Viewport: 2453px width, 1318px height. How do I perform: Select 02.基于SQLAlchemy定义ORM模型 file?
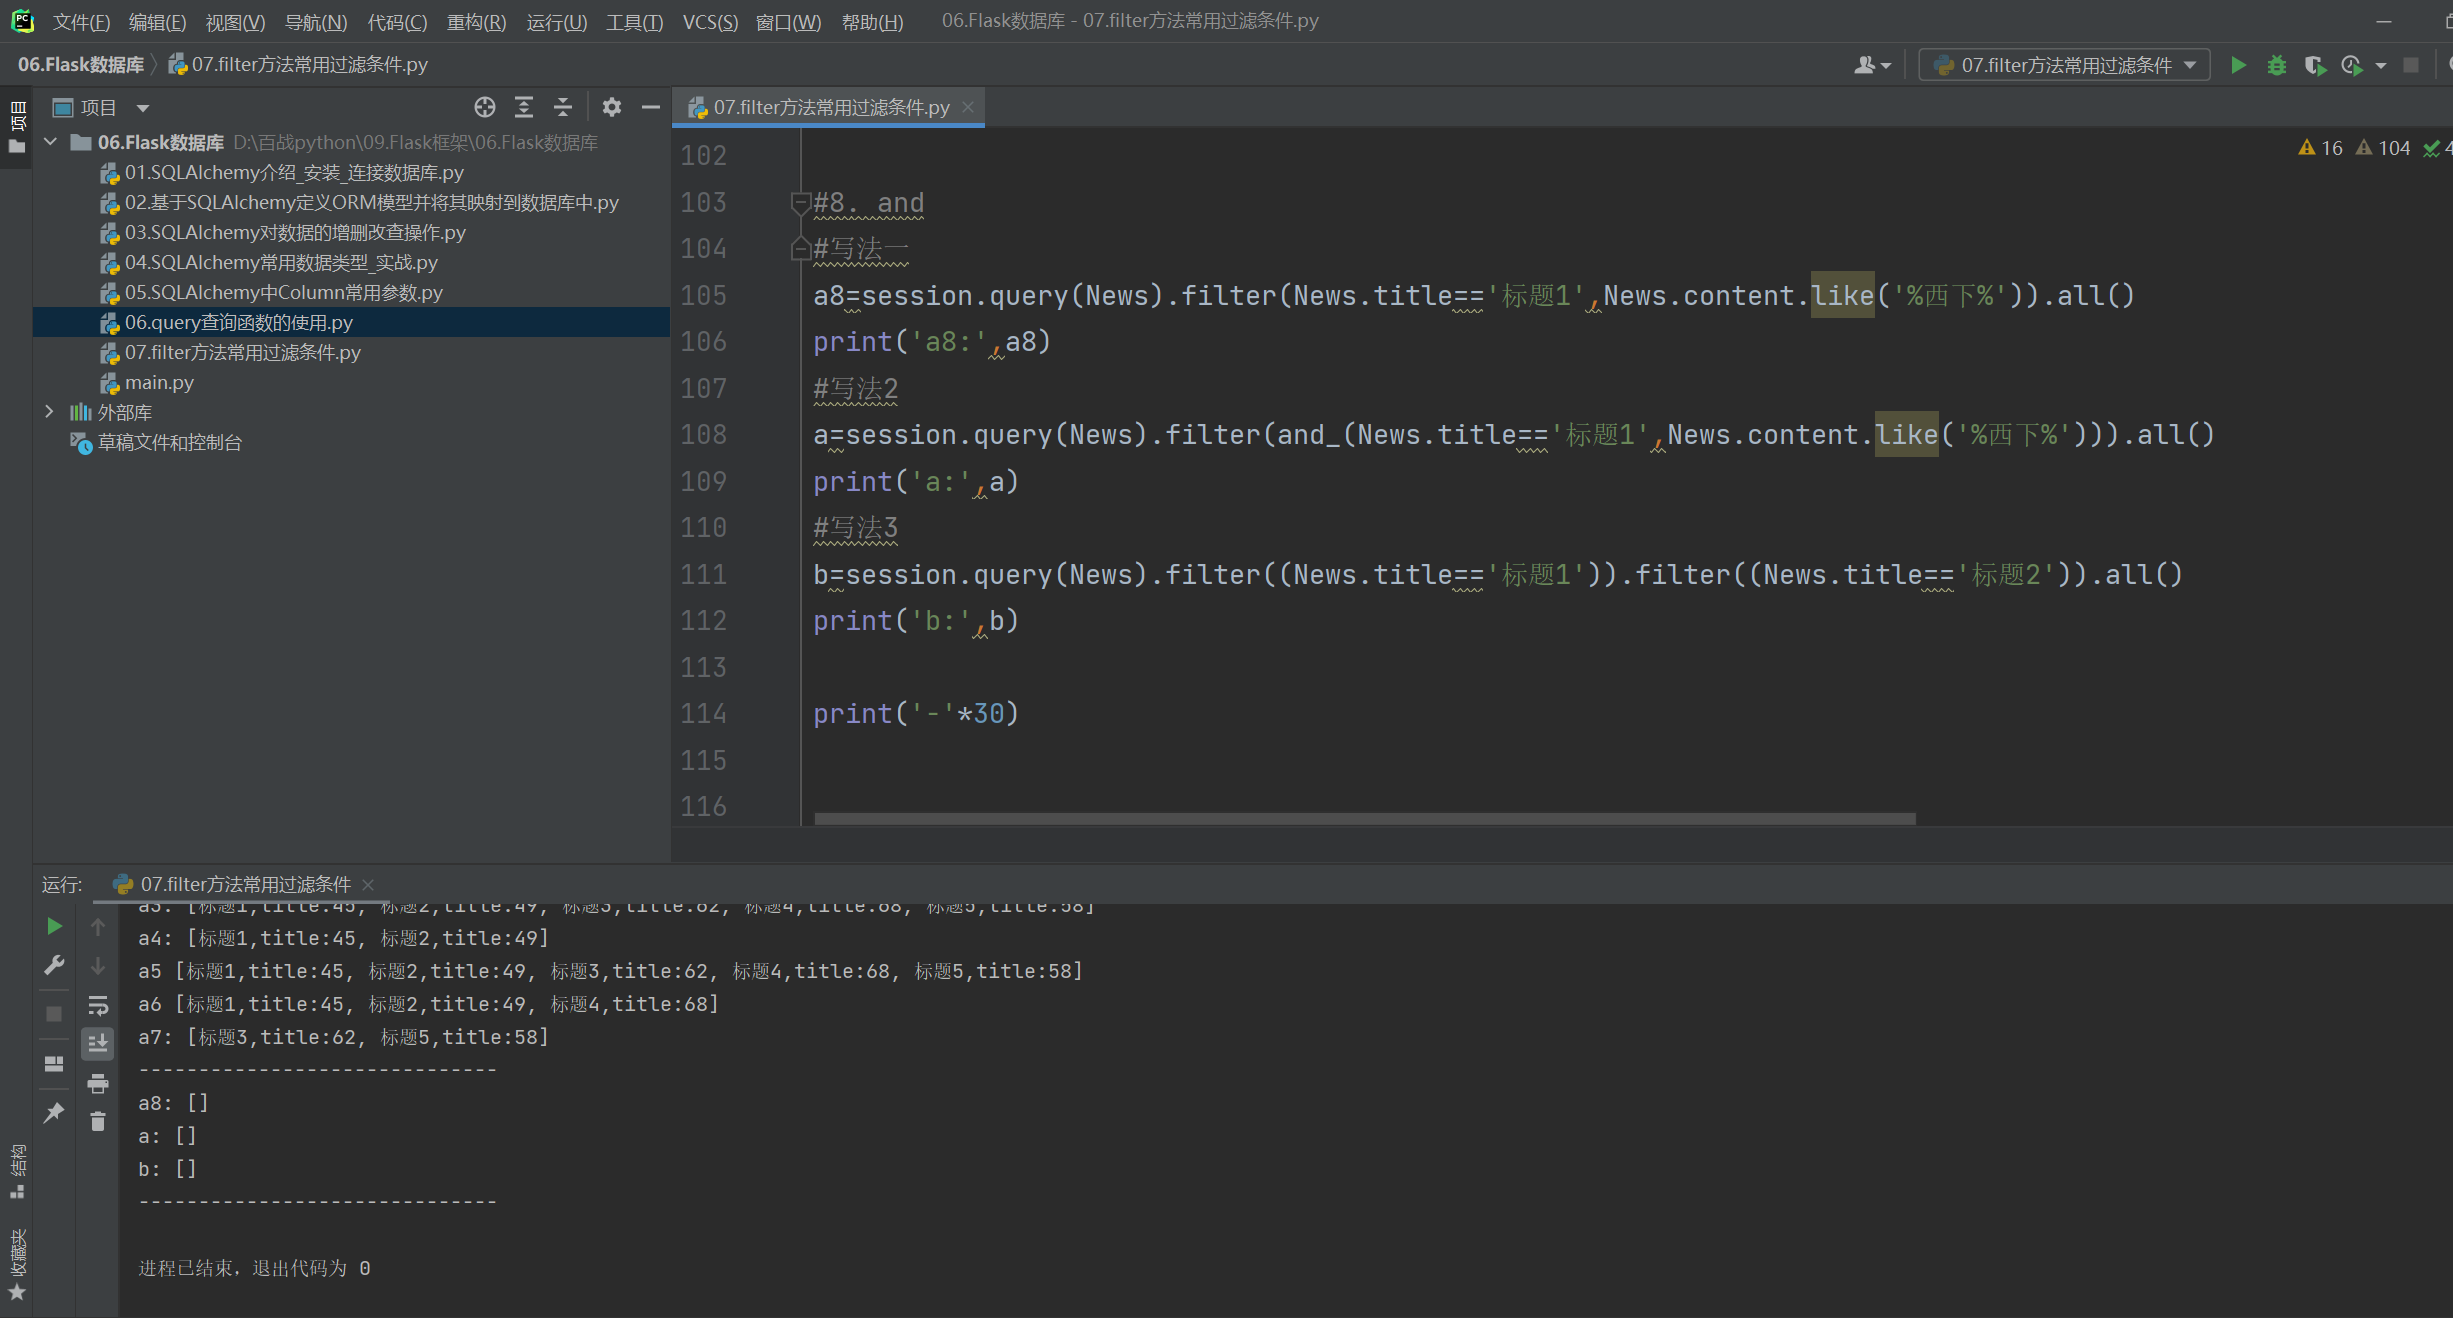point(359,202)
